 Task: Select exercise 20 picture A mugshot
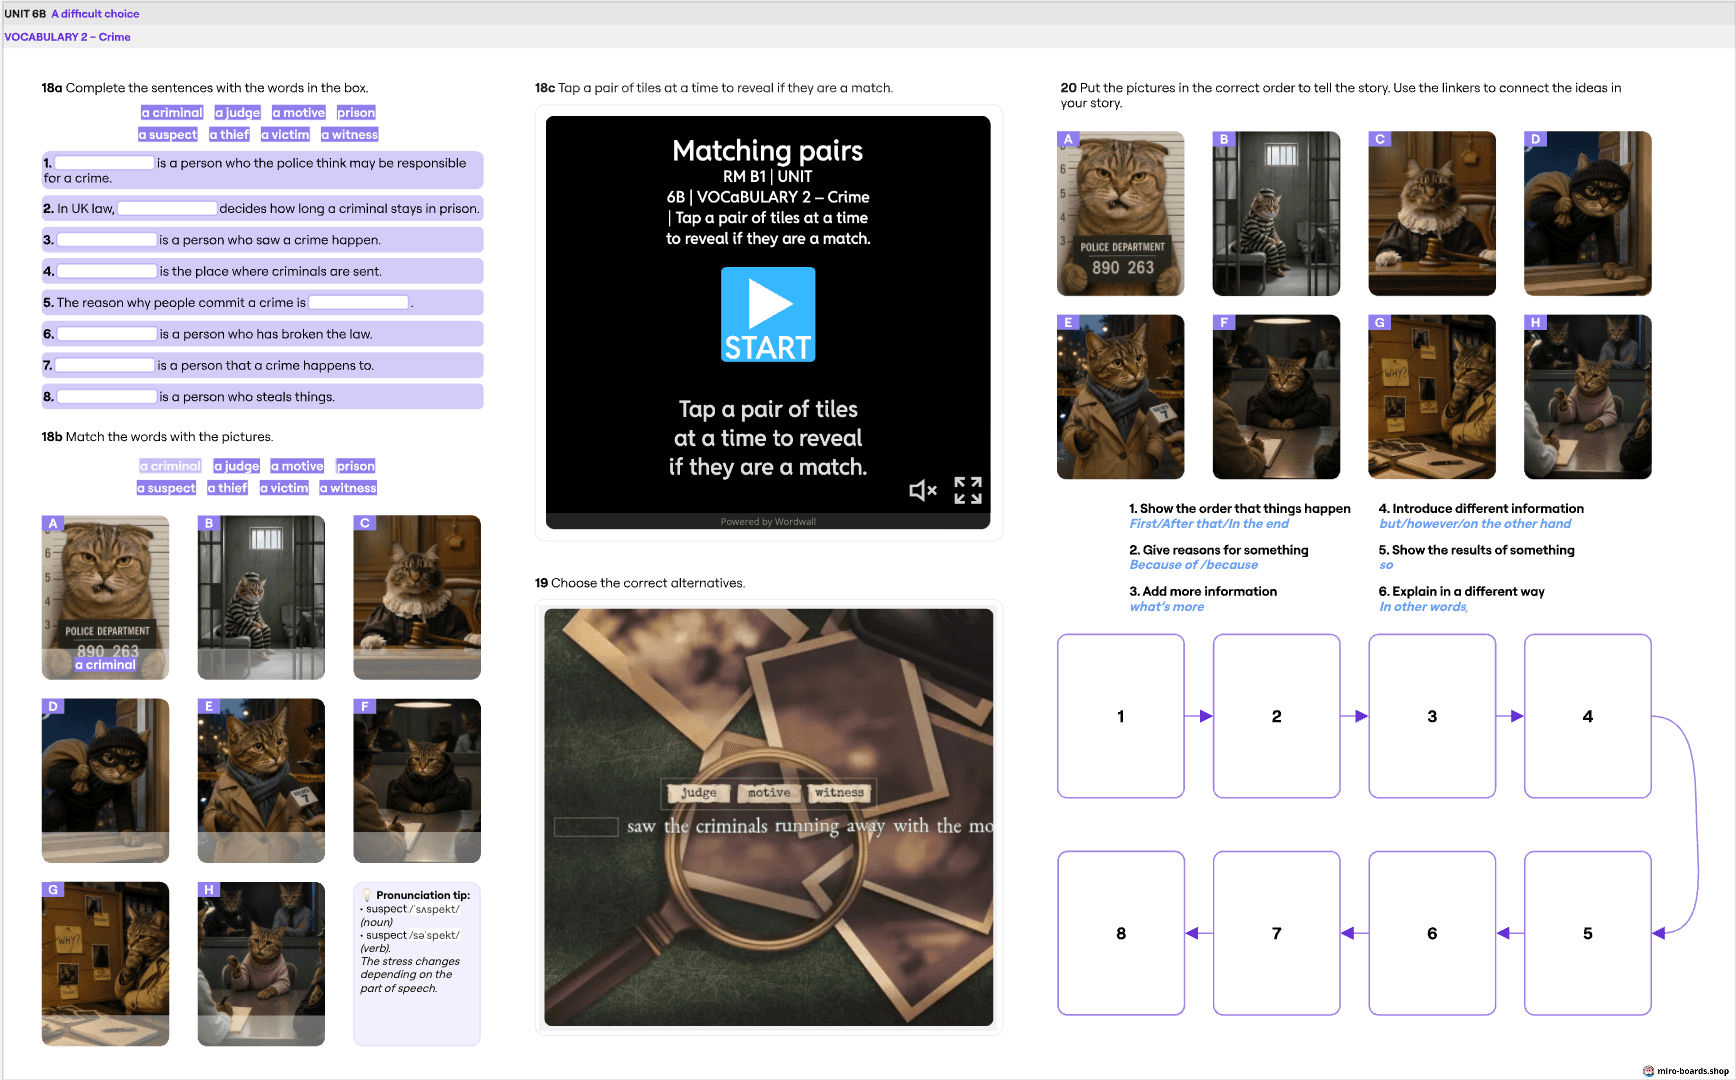pos(1120,213)
